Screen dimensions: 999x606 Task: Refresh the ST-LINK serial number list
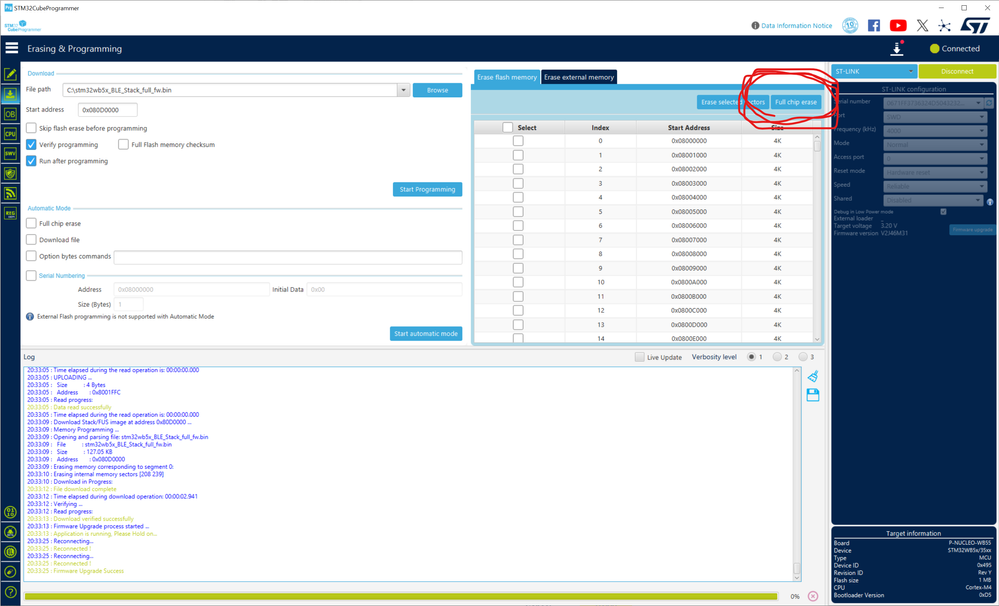point(989,103)
